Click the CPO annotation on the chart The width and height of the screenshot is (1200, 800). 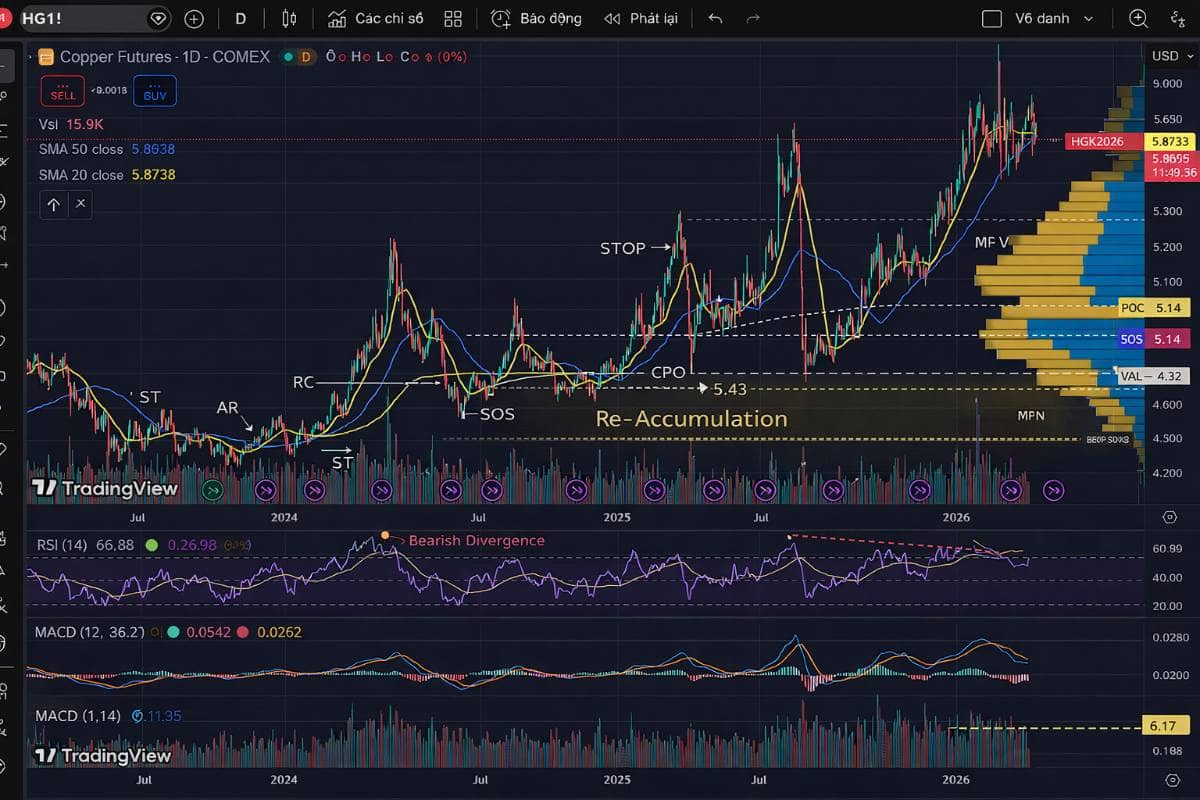coord(668,372)
